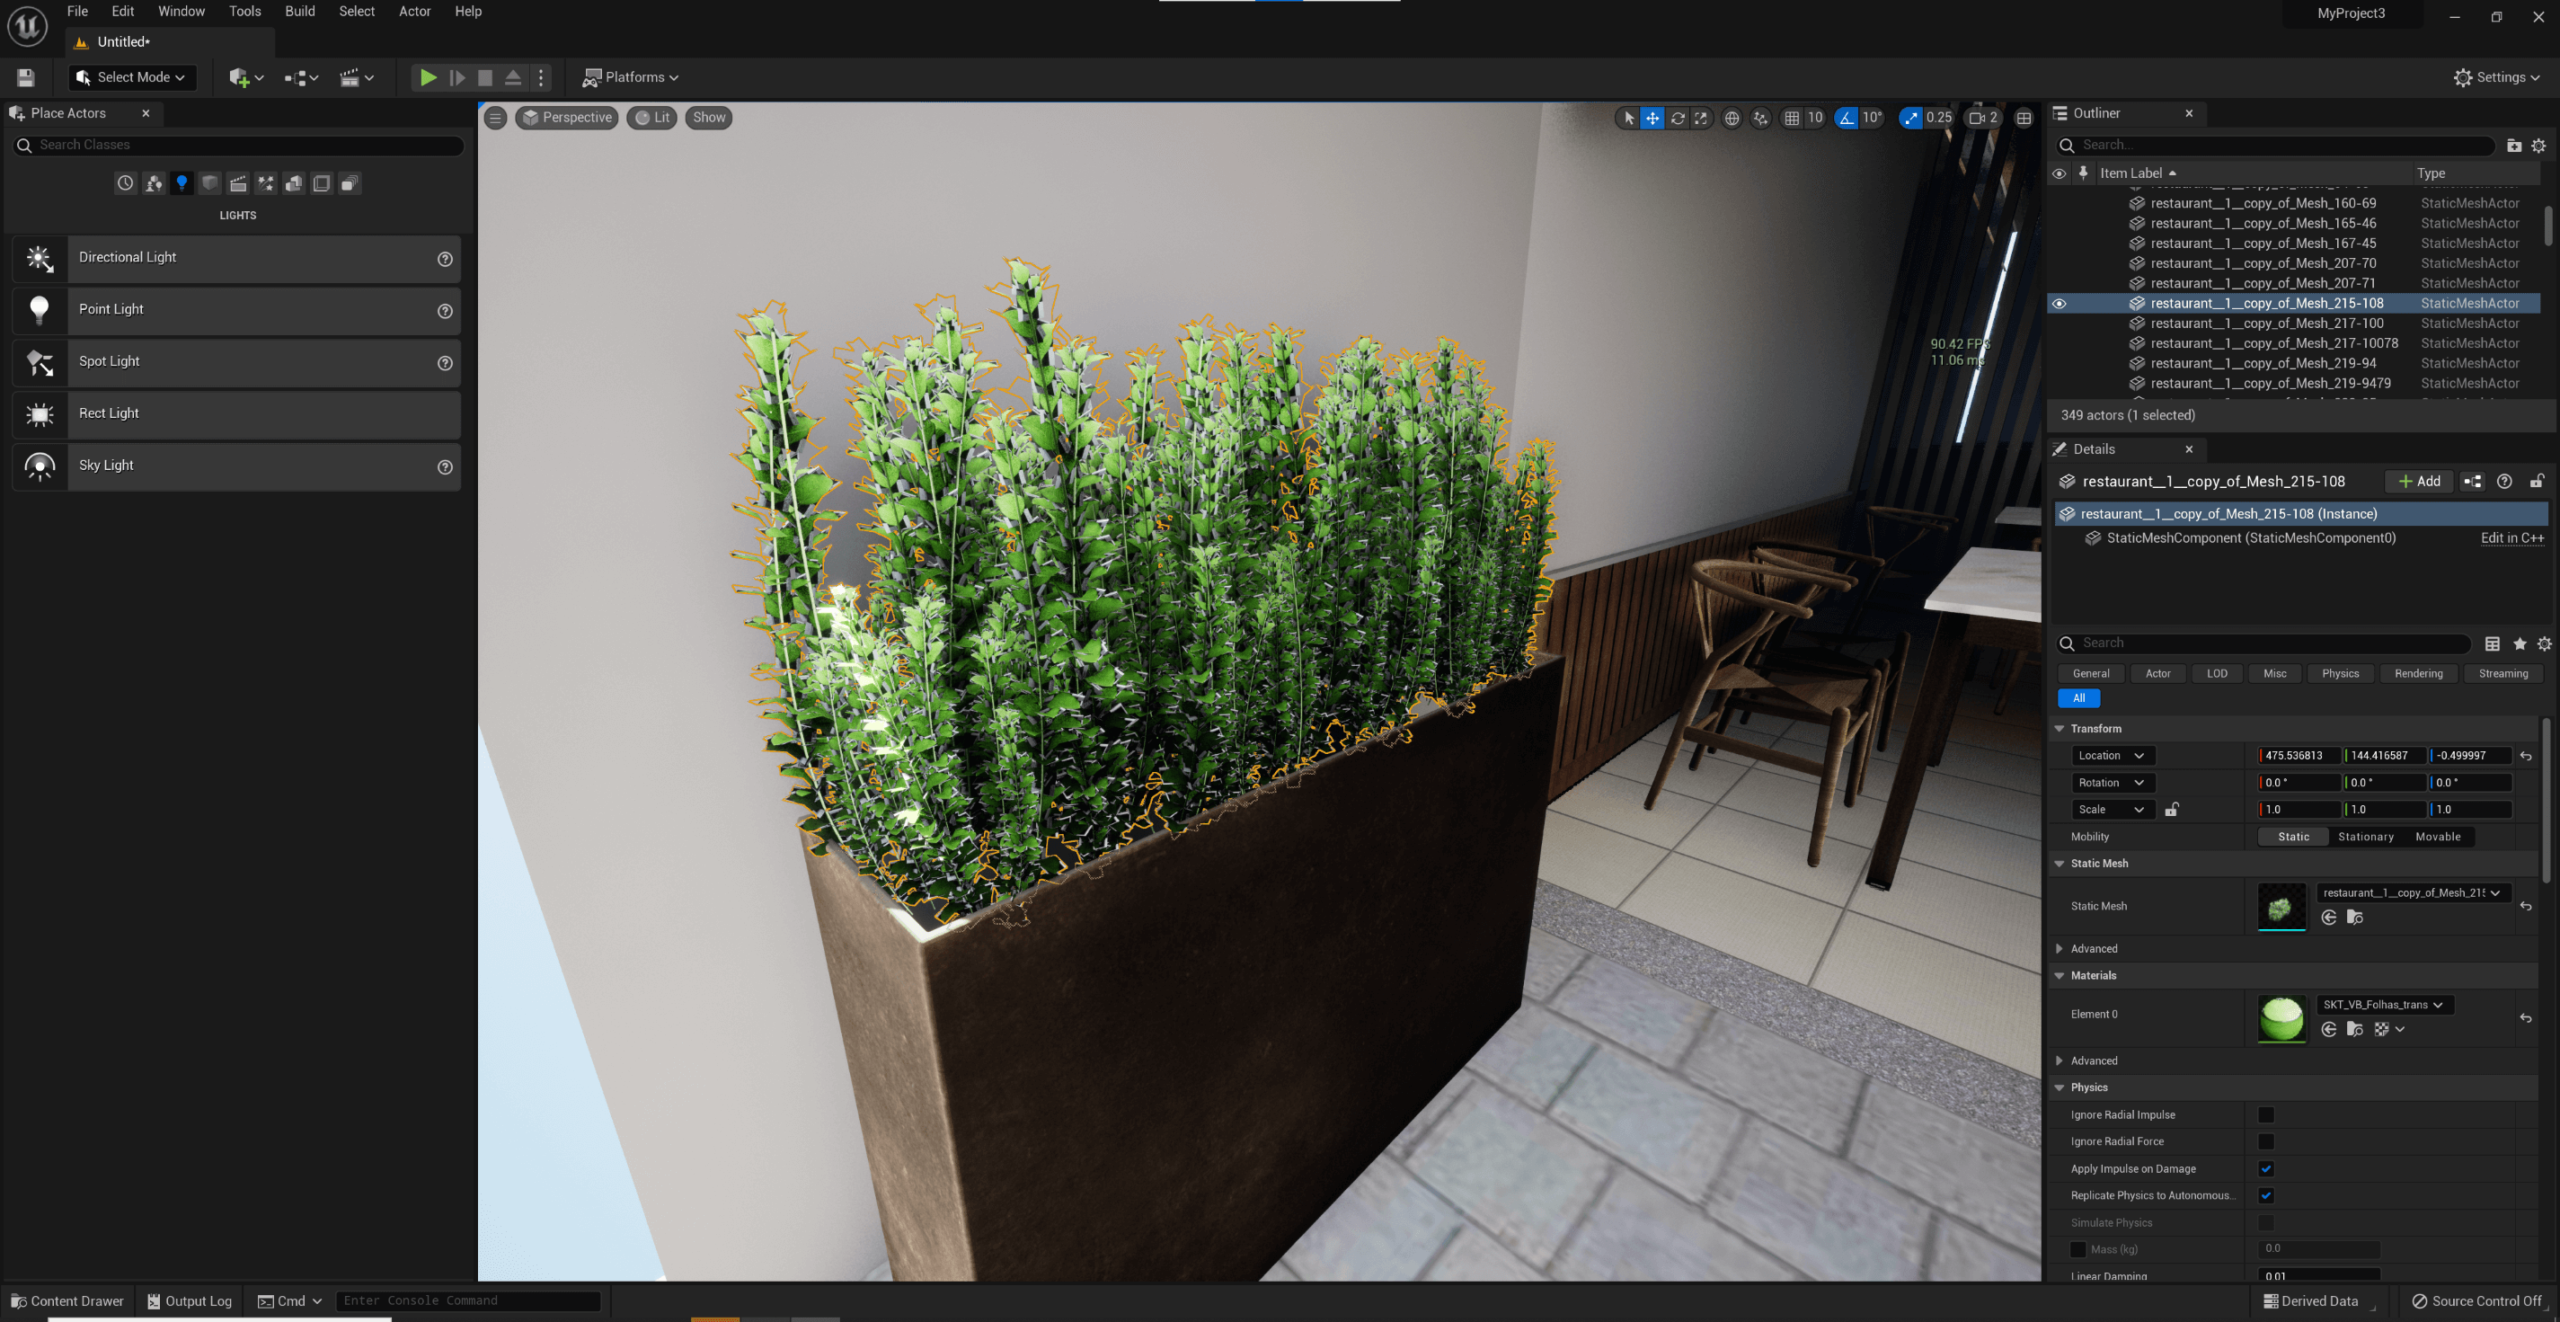Save the current level
Image resolution: width=2560 pixels, height=1322 pixels.
[x=25, y=77]
